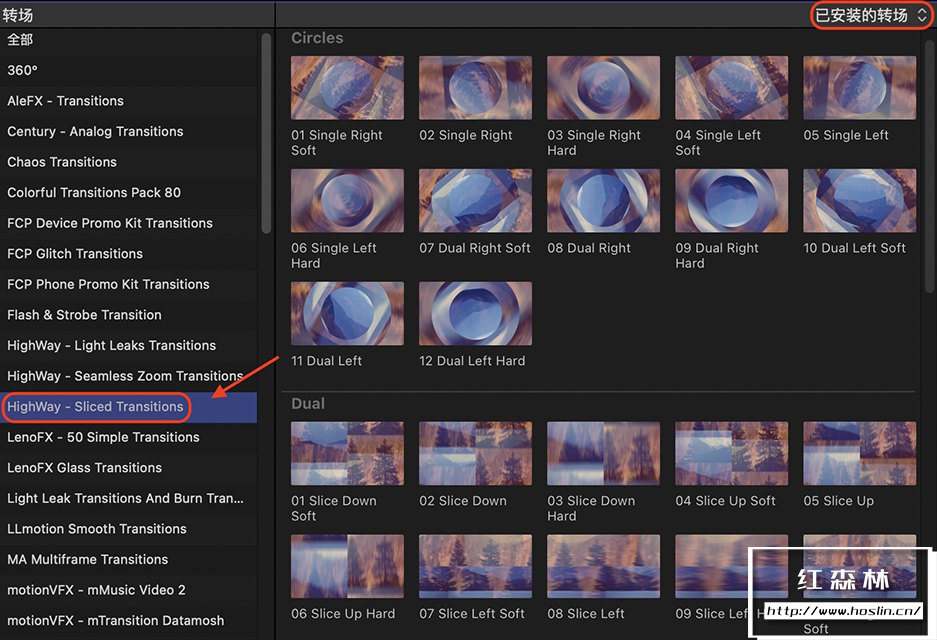Select 07 Slice Left Soft thumbnail
Viewport: 937px width, 640px height.
[475, 566]
